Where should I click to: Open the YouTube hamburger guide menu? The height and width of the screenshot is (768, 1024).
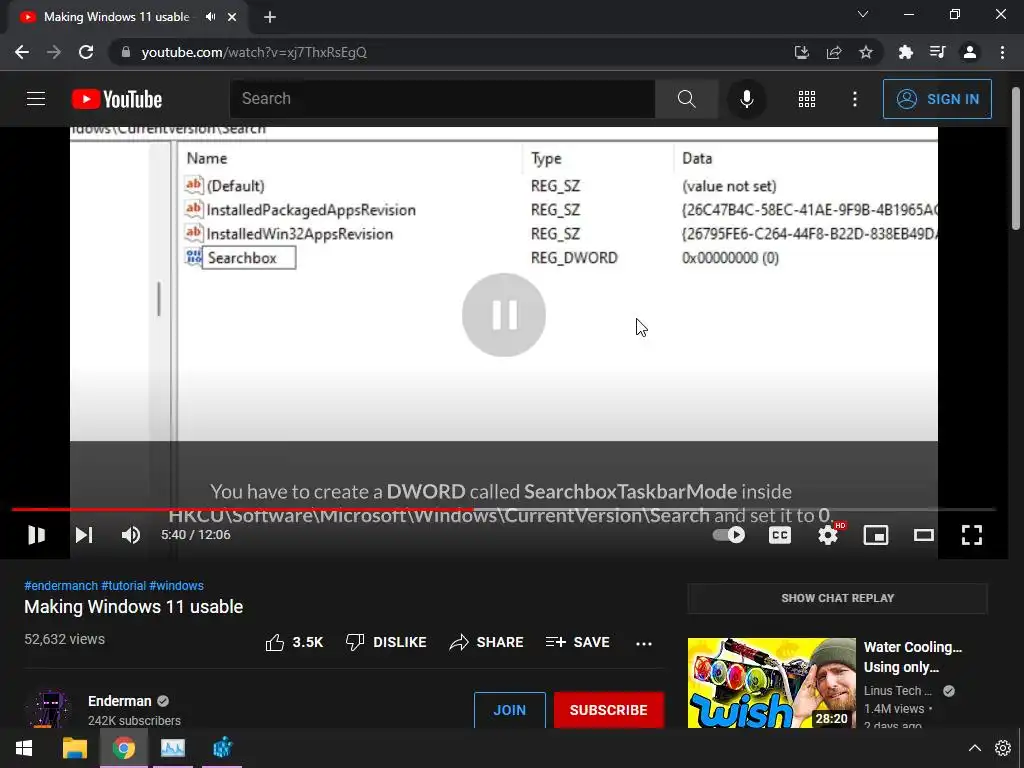point(36,99)
